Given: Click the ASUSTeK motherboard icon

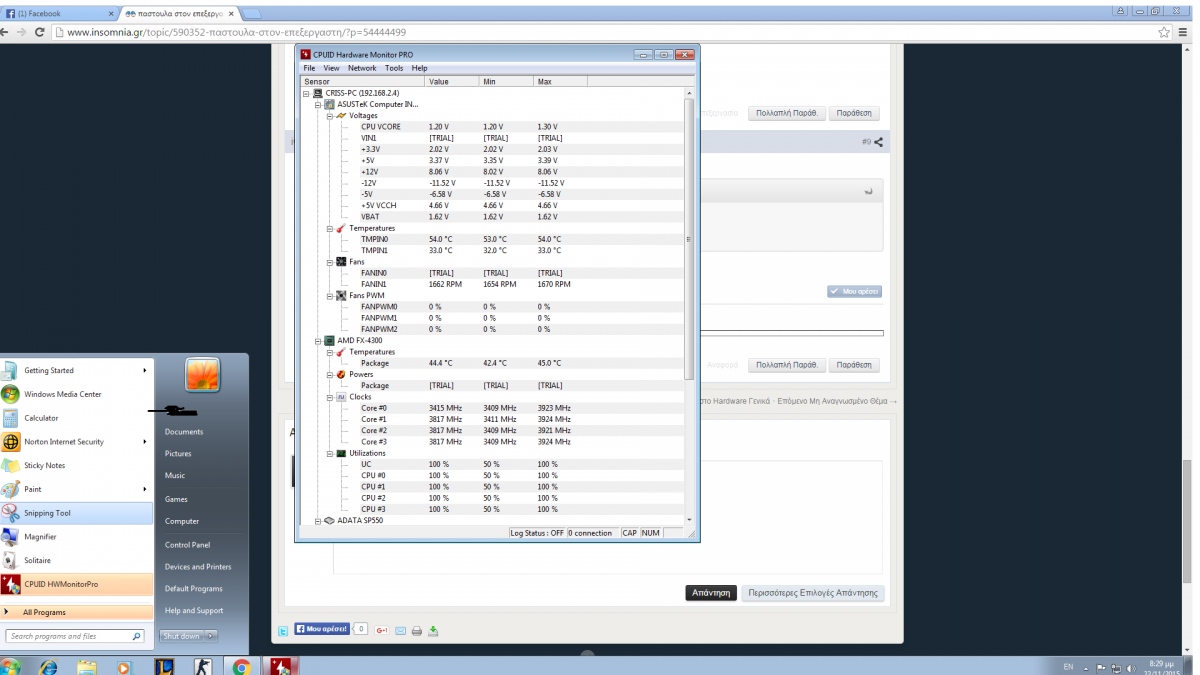Looking at the screenshot, I should click(x=330, y=104).
